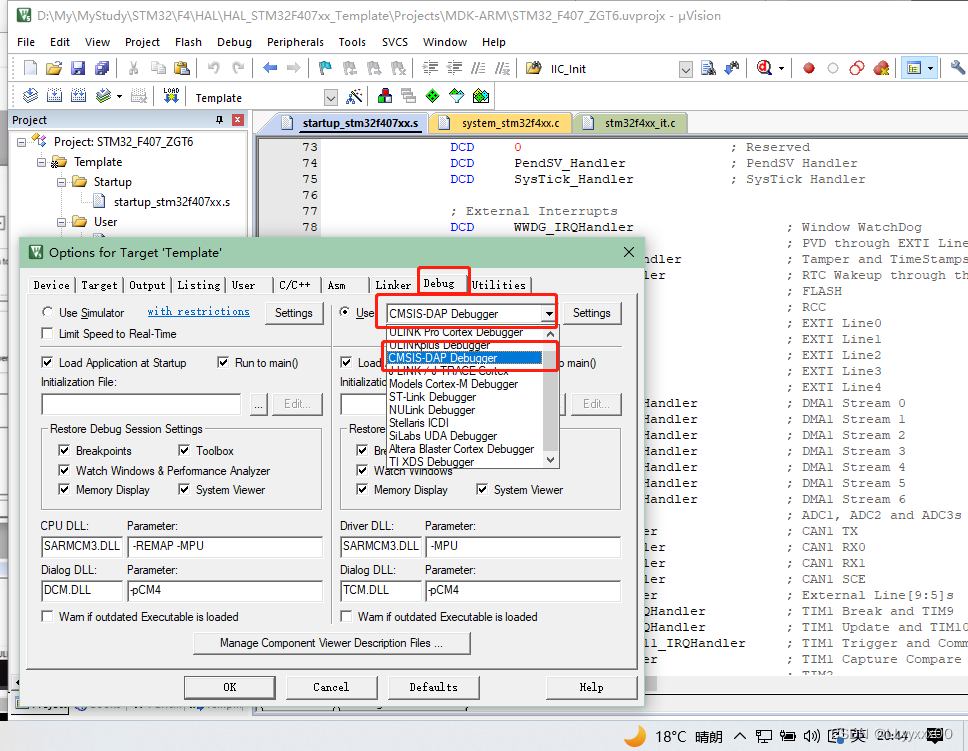The image size is (968, 751).
Task: Click the Save All icon
Action: coord(102,68)
